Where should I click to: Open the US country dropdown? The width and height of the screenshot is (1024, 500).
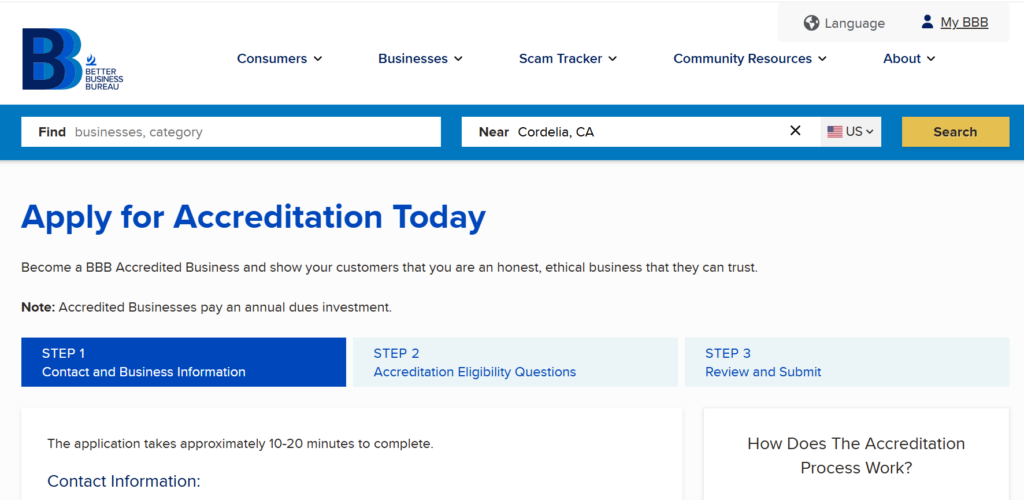click(x=850, y=132)
